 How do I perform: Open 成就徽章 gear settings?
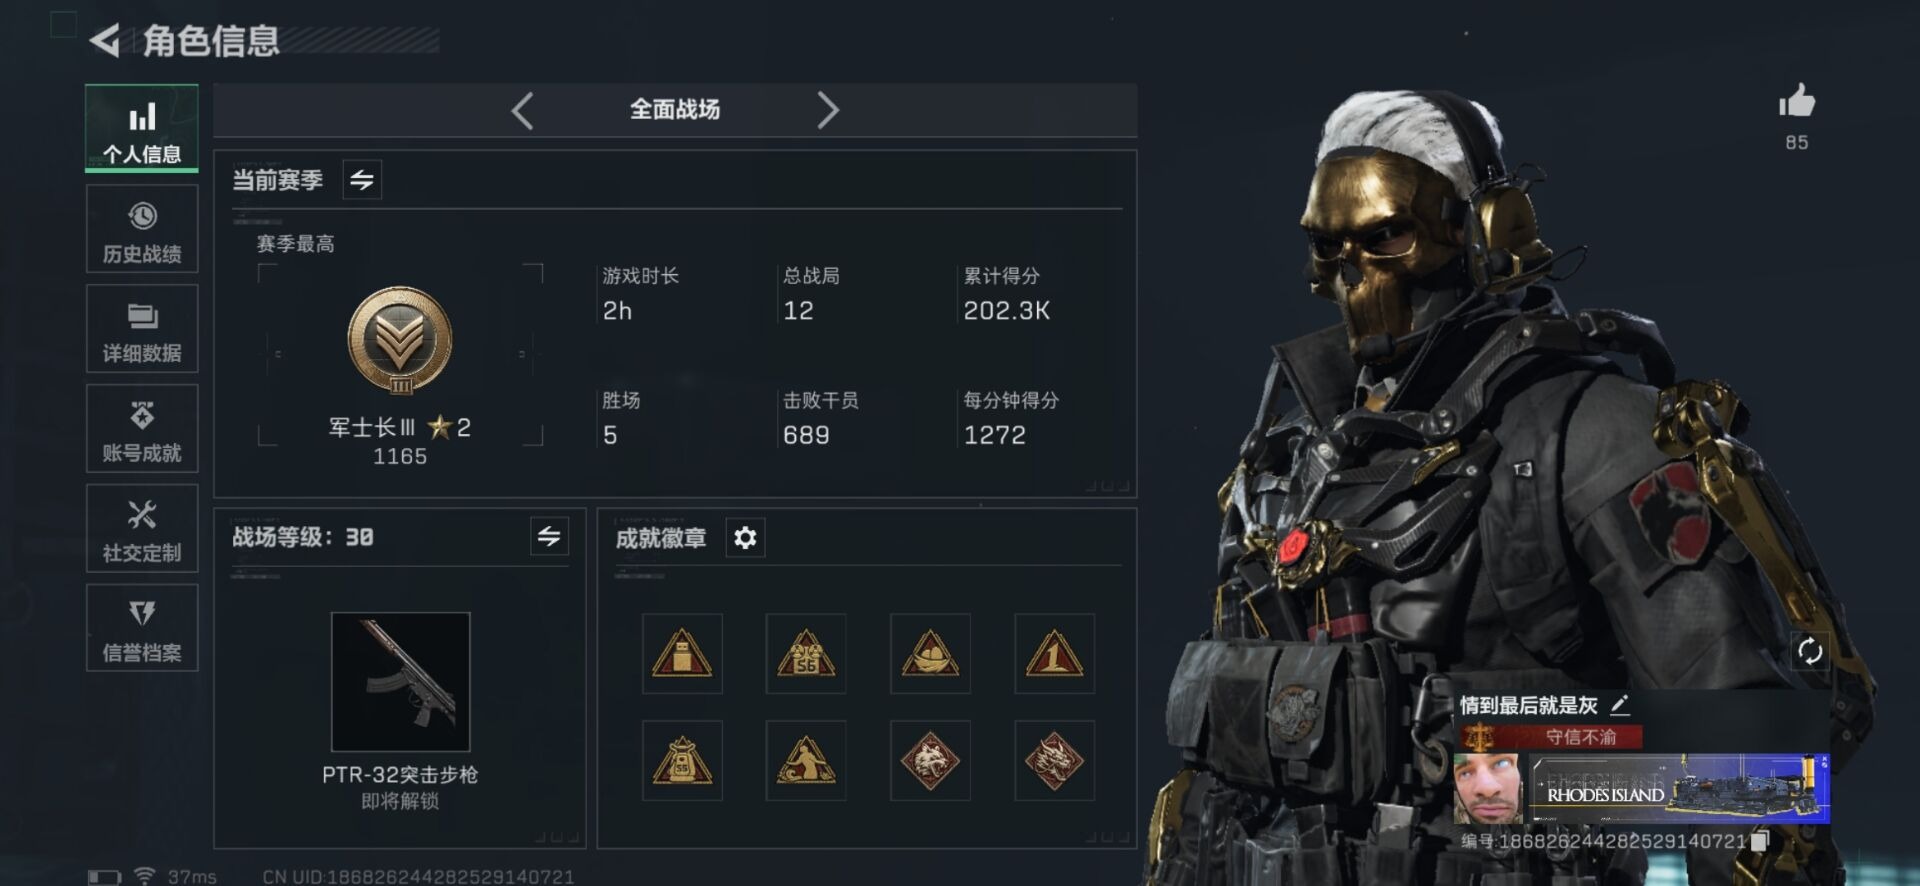pyautogui.click(x=745, y=538)
